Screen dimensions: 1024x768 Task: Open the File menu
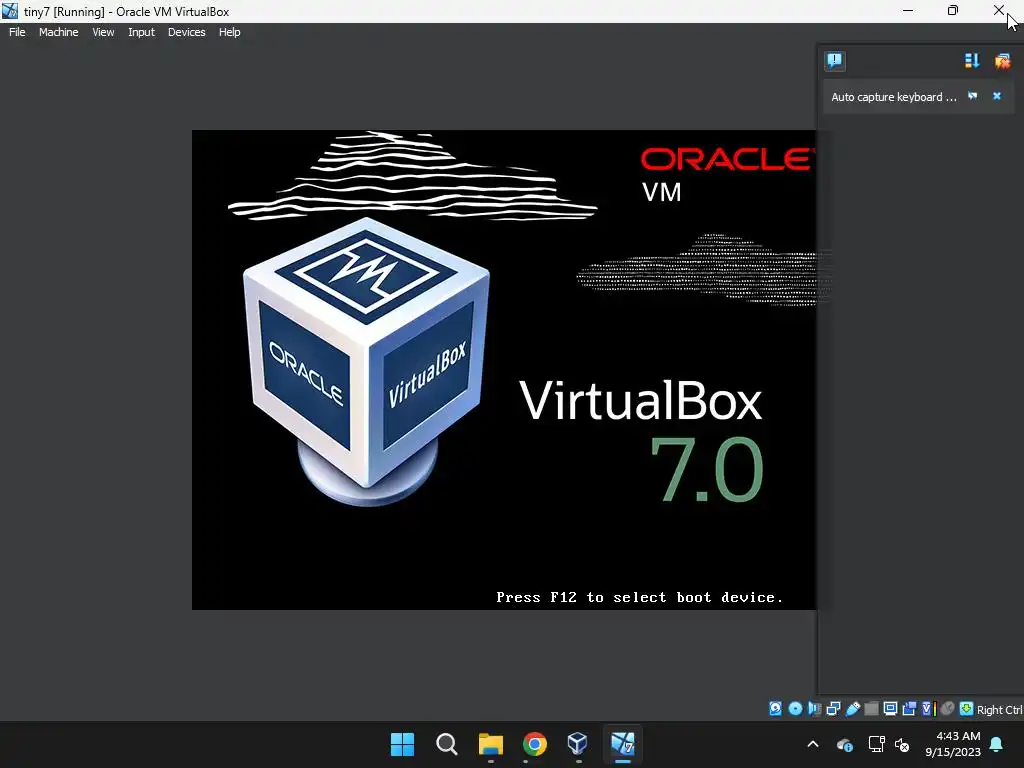coord(17,32)
